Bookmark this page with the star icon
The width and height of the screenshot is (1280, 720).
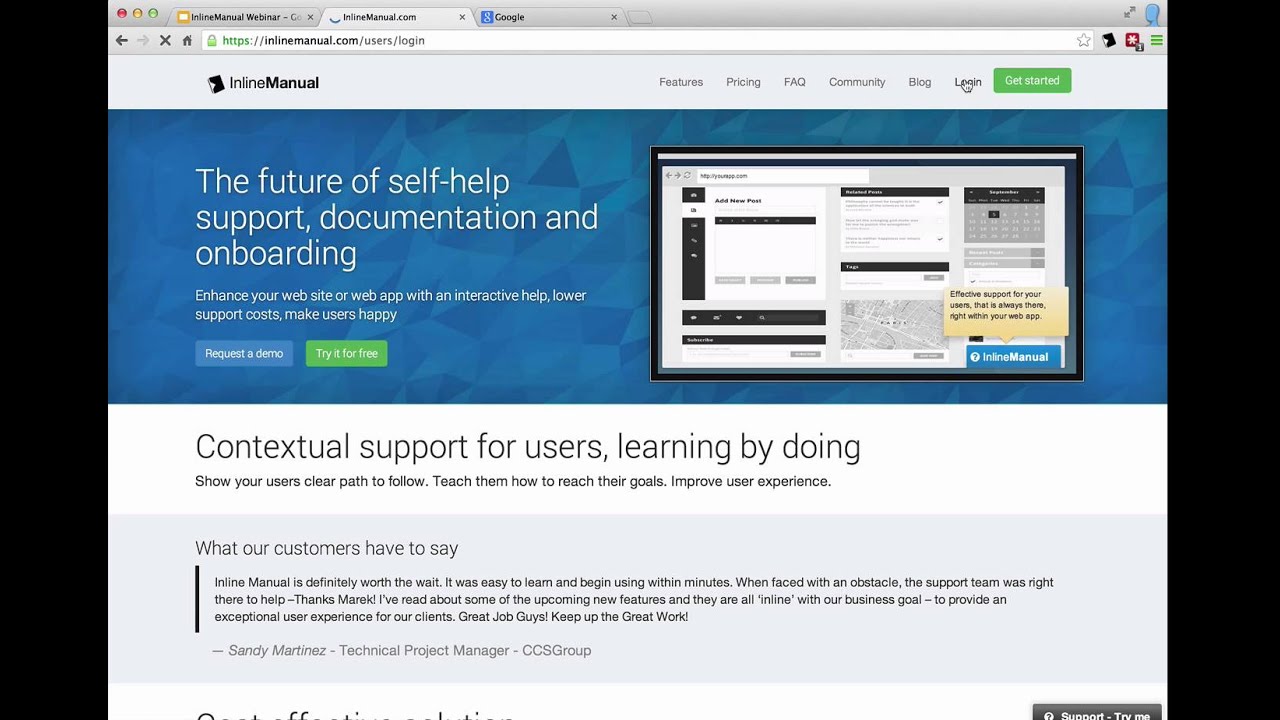tap(1084, 41)
